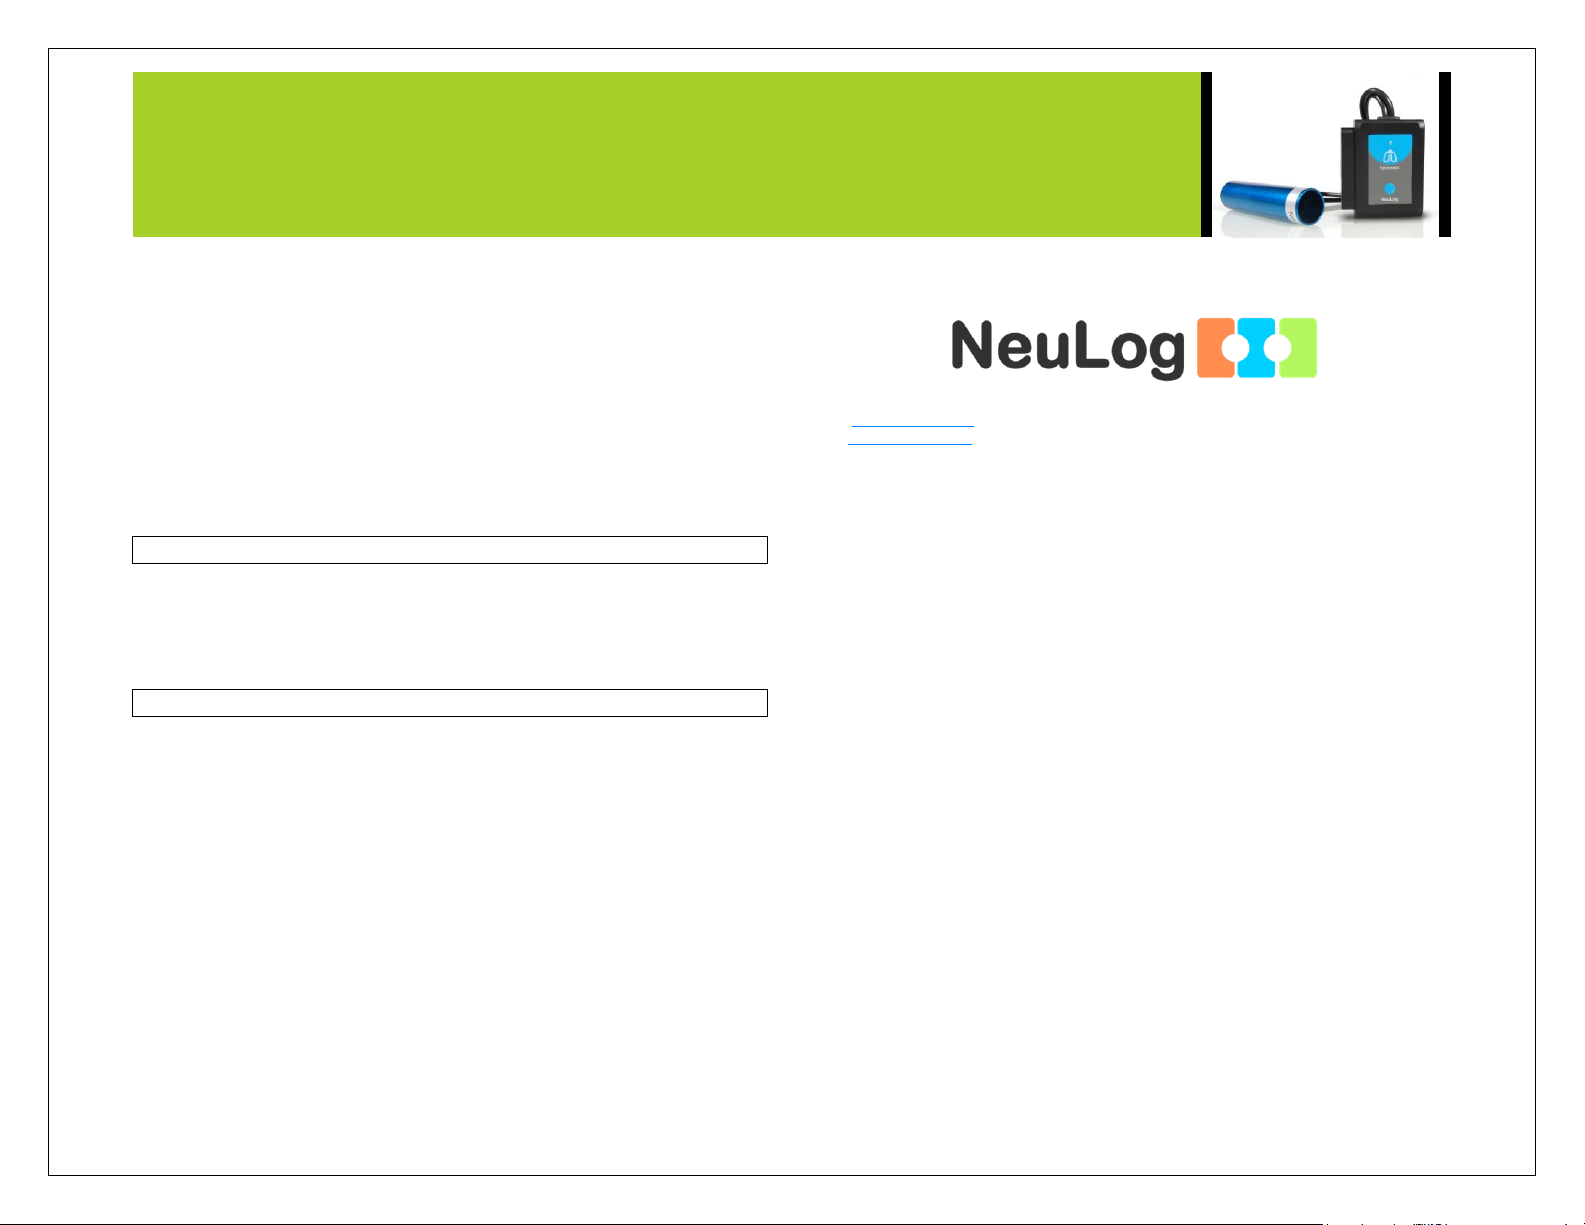Viewport: 1585px width, 1225px height.
Task: Click the black bar right of the product photo
Action: point(1445,154)
